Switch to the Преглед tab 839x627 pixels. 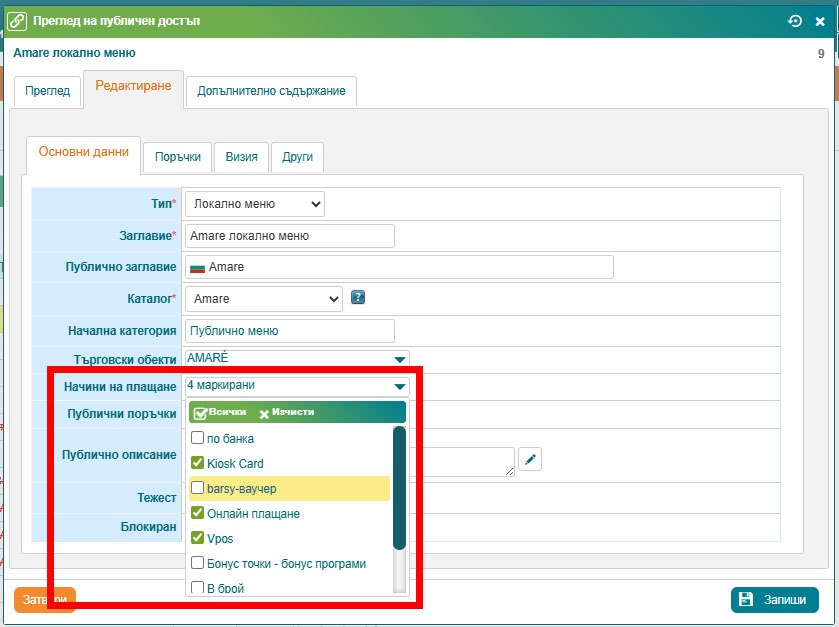pyautogui.click(x=48, y=91)
